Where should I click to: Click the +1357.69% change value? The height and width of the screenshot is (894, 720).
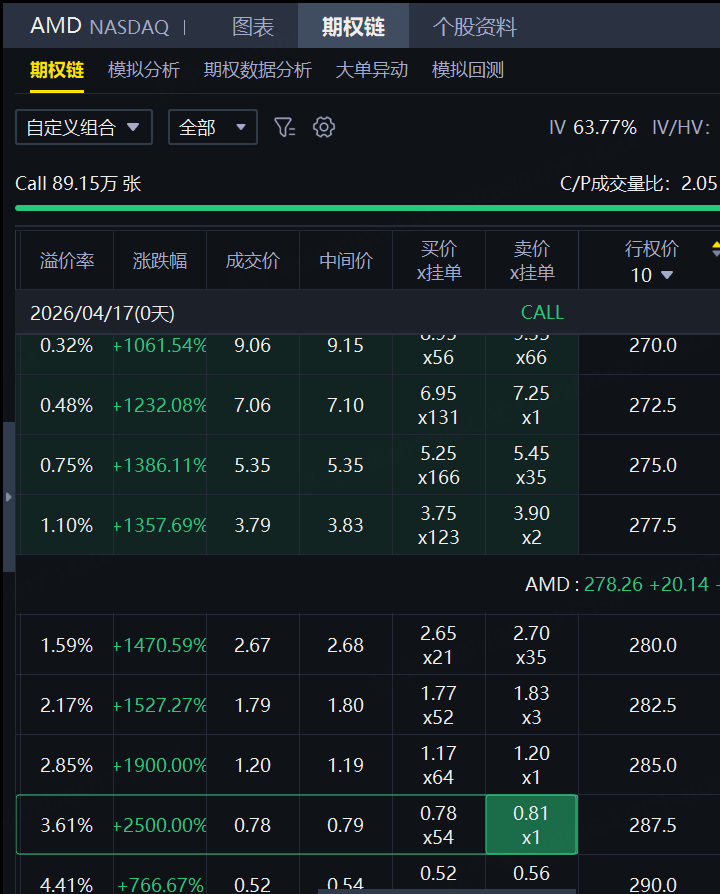click(x=160, y=525)
